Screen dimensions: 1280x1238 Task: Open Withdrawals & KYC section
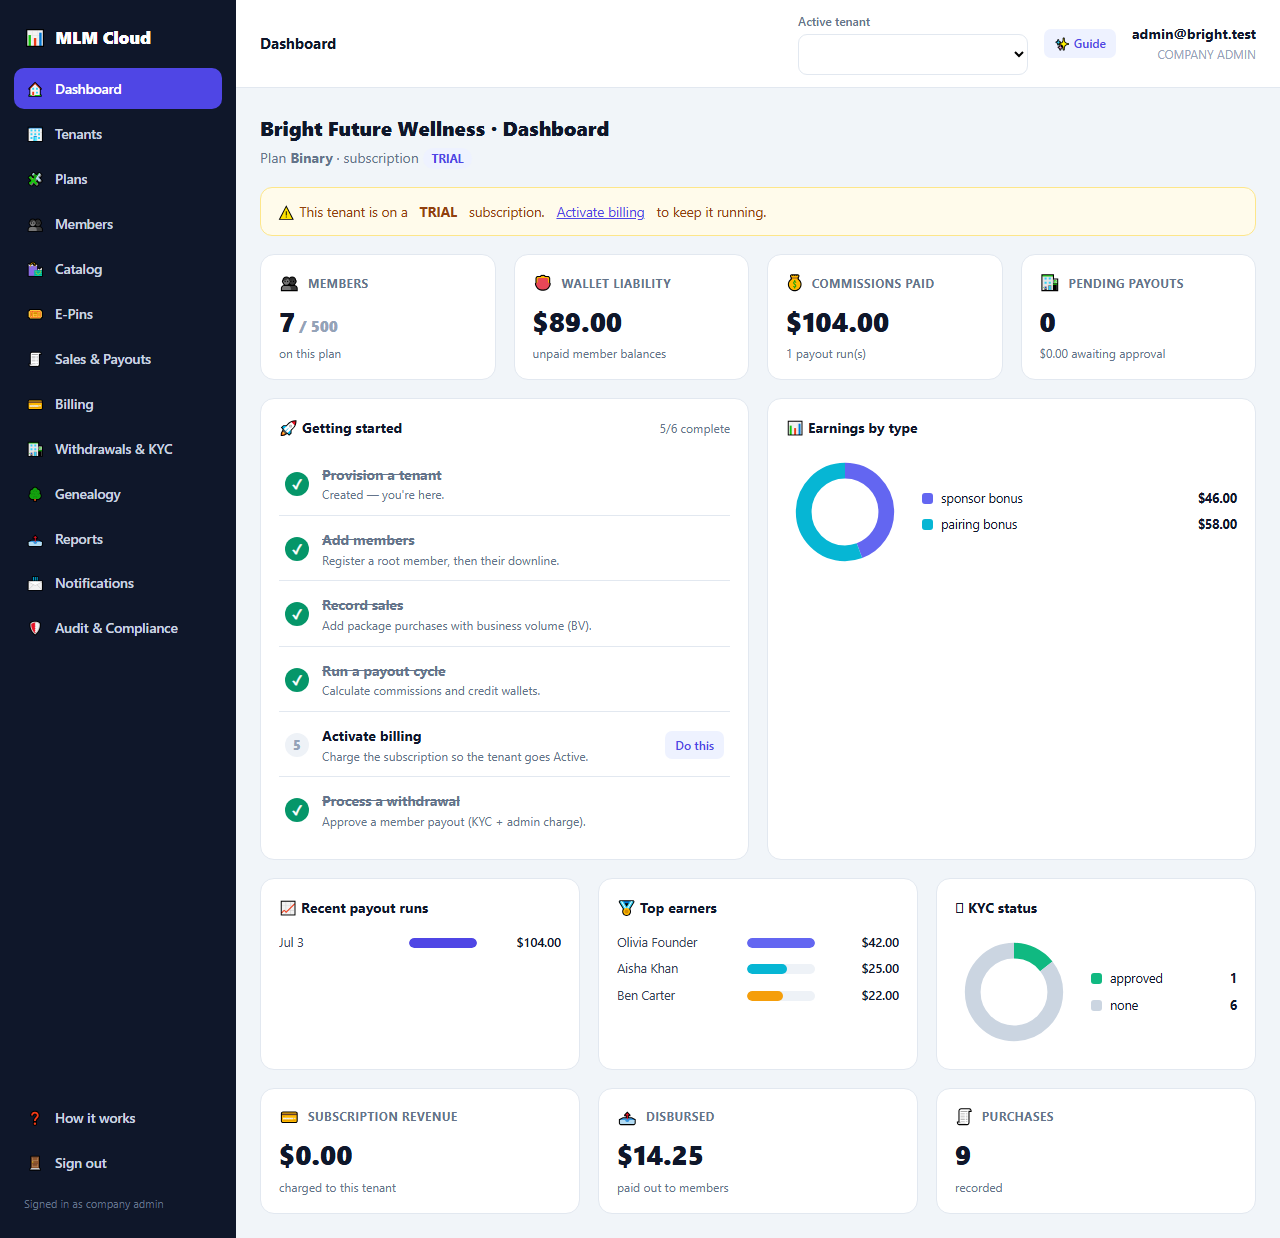[118, 449]
